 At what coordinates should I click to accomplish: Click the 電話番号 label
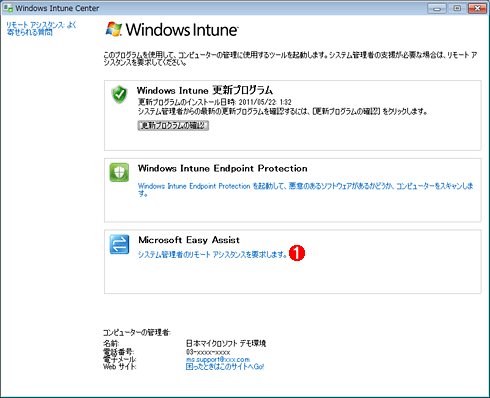tap(118, 352)
